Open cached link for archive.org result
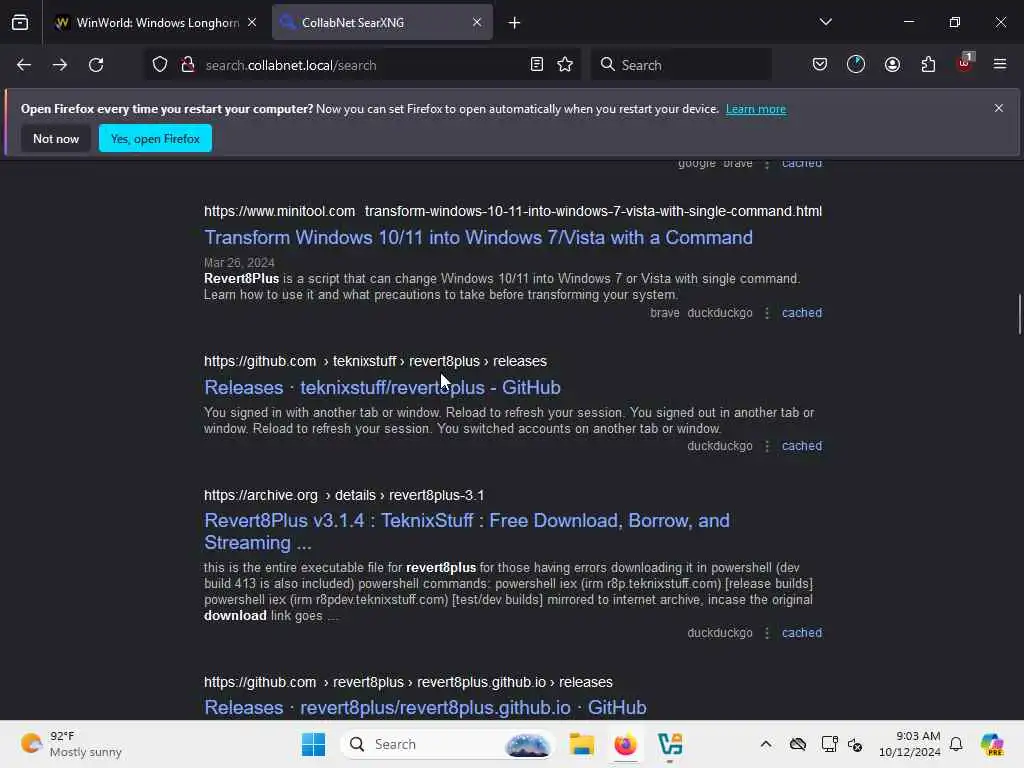Image resolution: width=1024 pixels, height=768 pixels. point(802,633)
